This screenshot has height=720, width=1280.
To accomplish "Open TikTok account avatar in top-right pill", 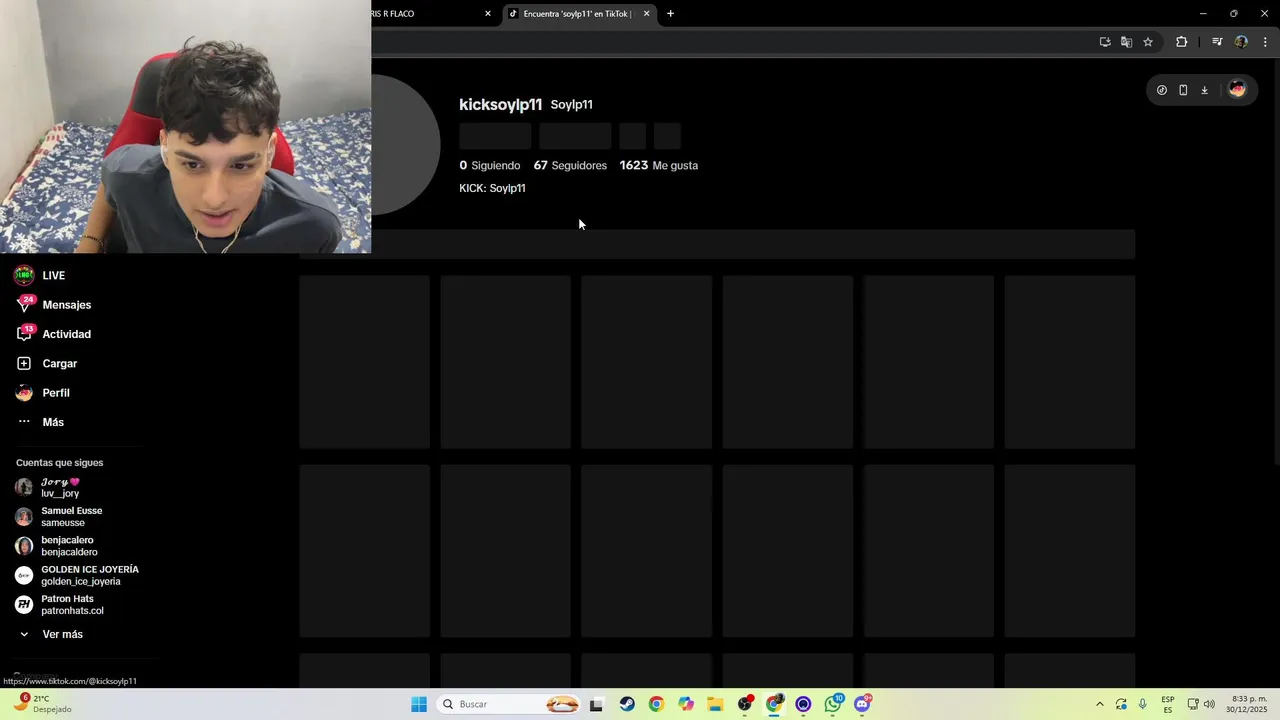I will pos(1237,89).
